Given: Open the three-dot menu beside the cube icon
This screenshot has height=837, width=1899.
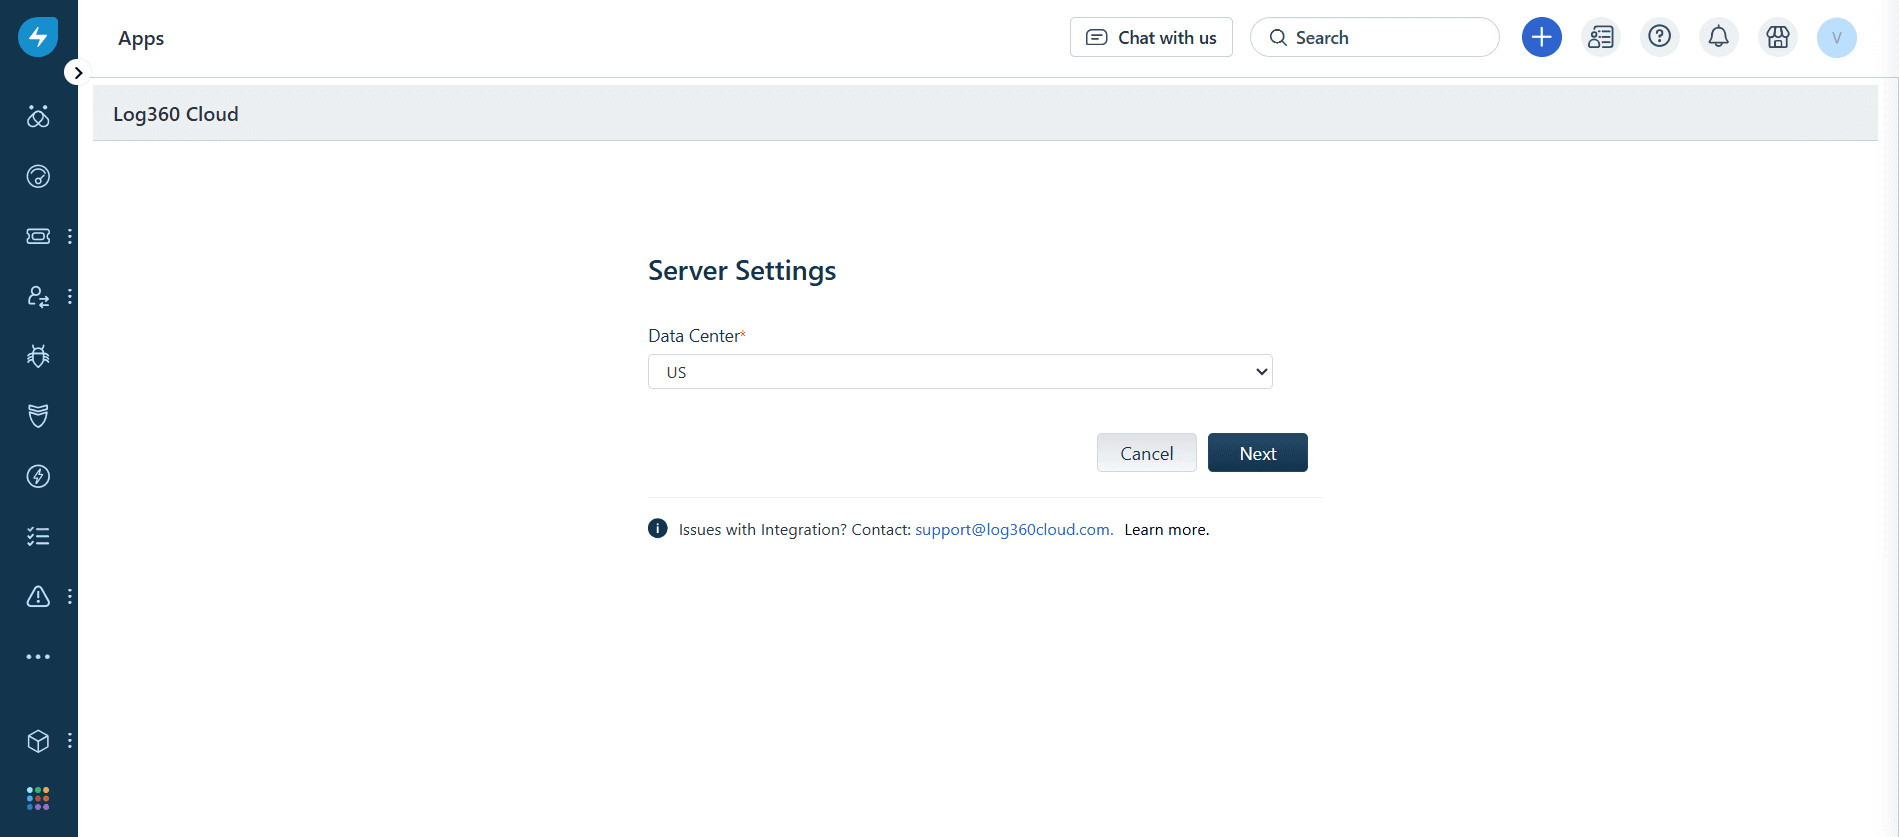Looking at the screenshot, I should (70, 741).
